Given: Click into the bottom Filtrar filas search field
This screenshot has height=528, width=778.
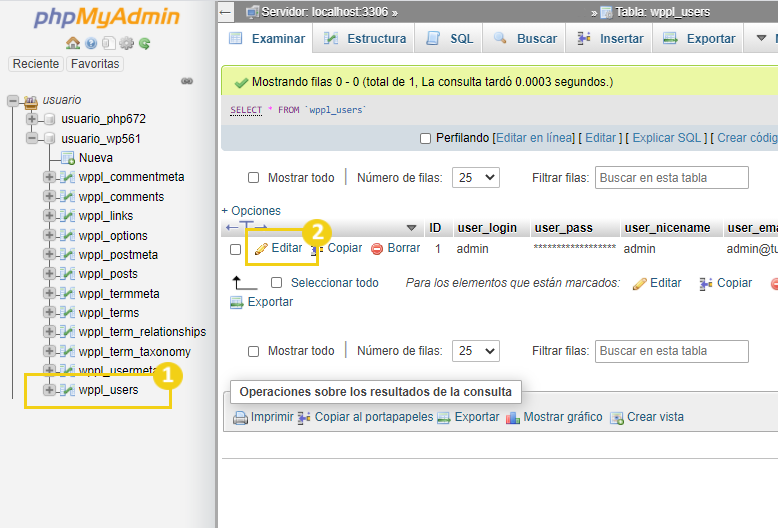Looking at the screenshot, I should 671,351.
